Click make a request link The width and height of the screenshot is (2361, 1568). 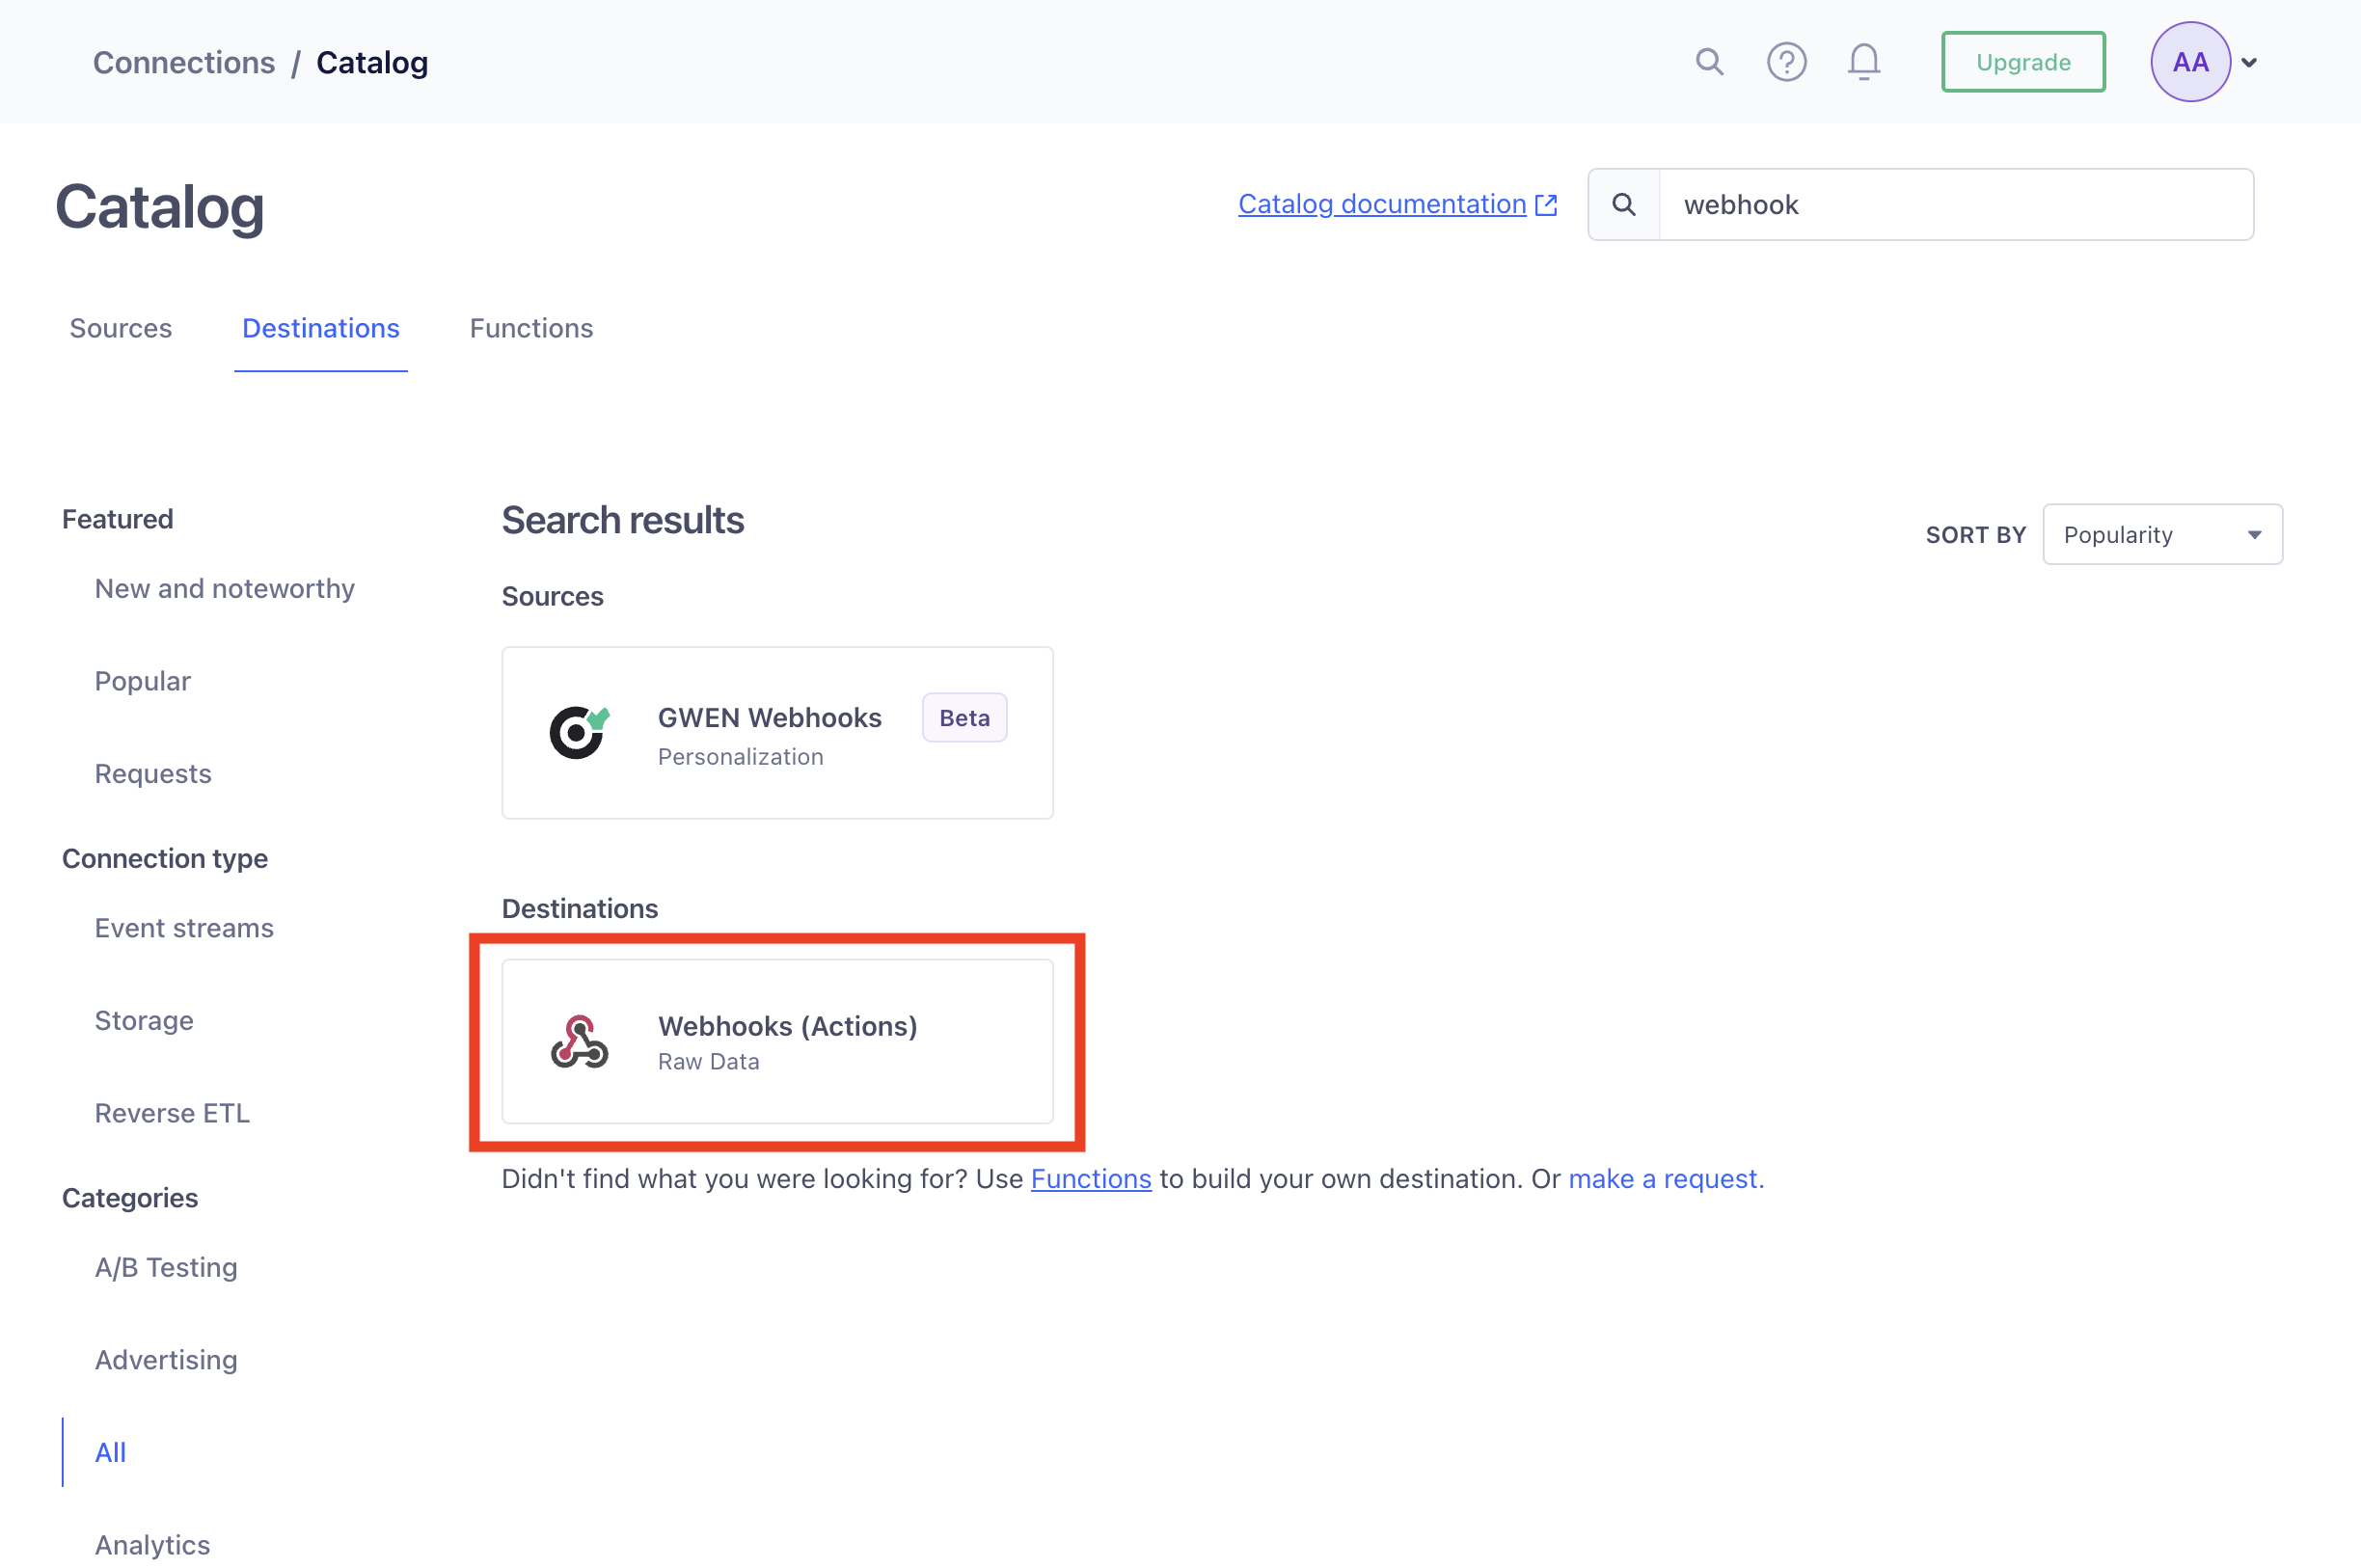point(1666,1179)
